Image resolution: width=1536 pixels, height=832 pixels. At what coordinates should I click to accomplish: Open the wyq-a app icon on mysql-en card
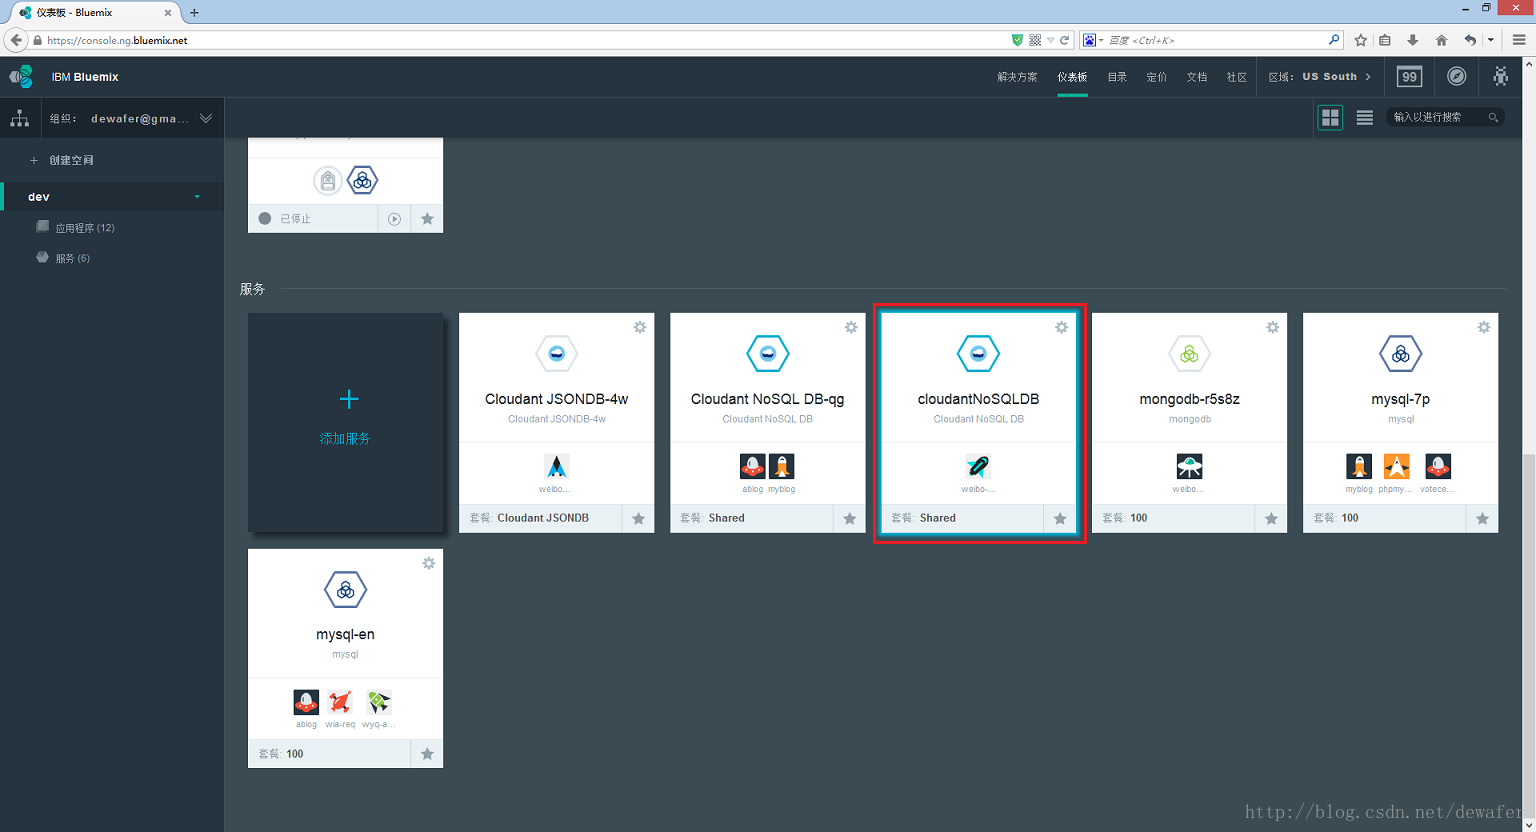[379, 702]
